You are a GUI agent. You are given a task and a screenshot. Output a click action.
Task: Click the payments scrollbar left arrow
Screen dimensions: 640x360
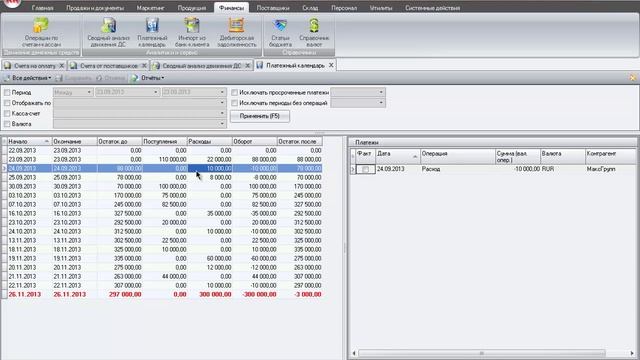click(x=354, y=353)
